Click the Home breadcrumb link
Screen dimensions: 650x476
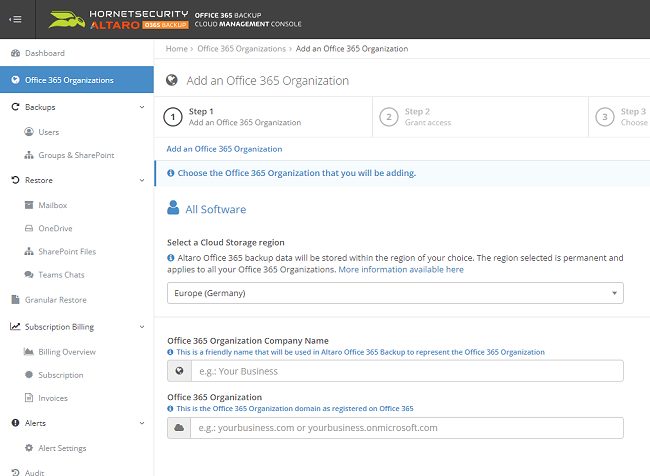point(177,49)
